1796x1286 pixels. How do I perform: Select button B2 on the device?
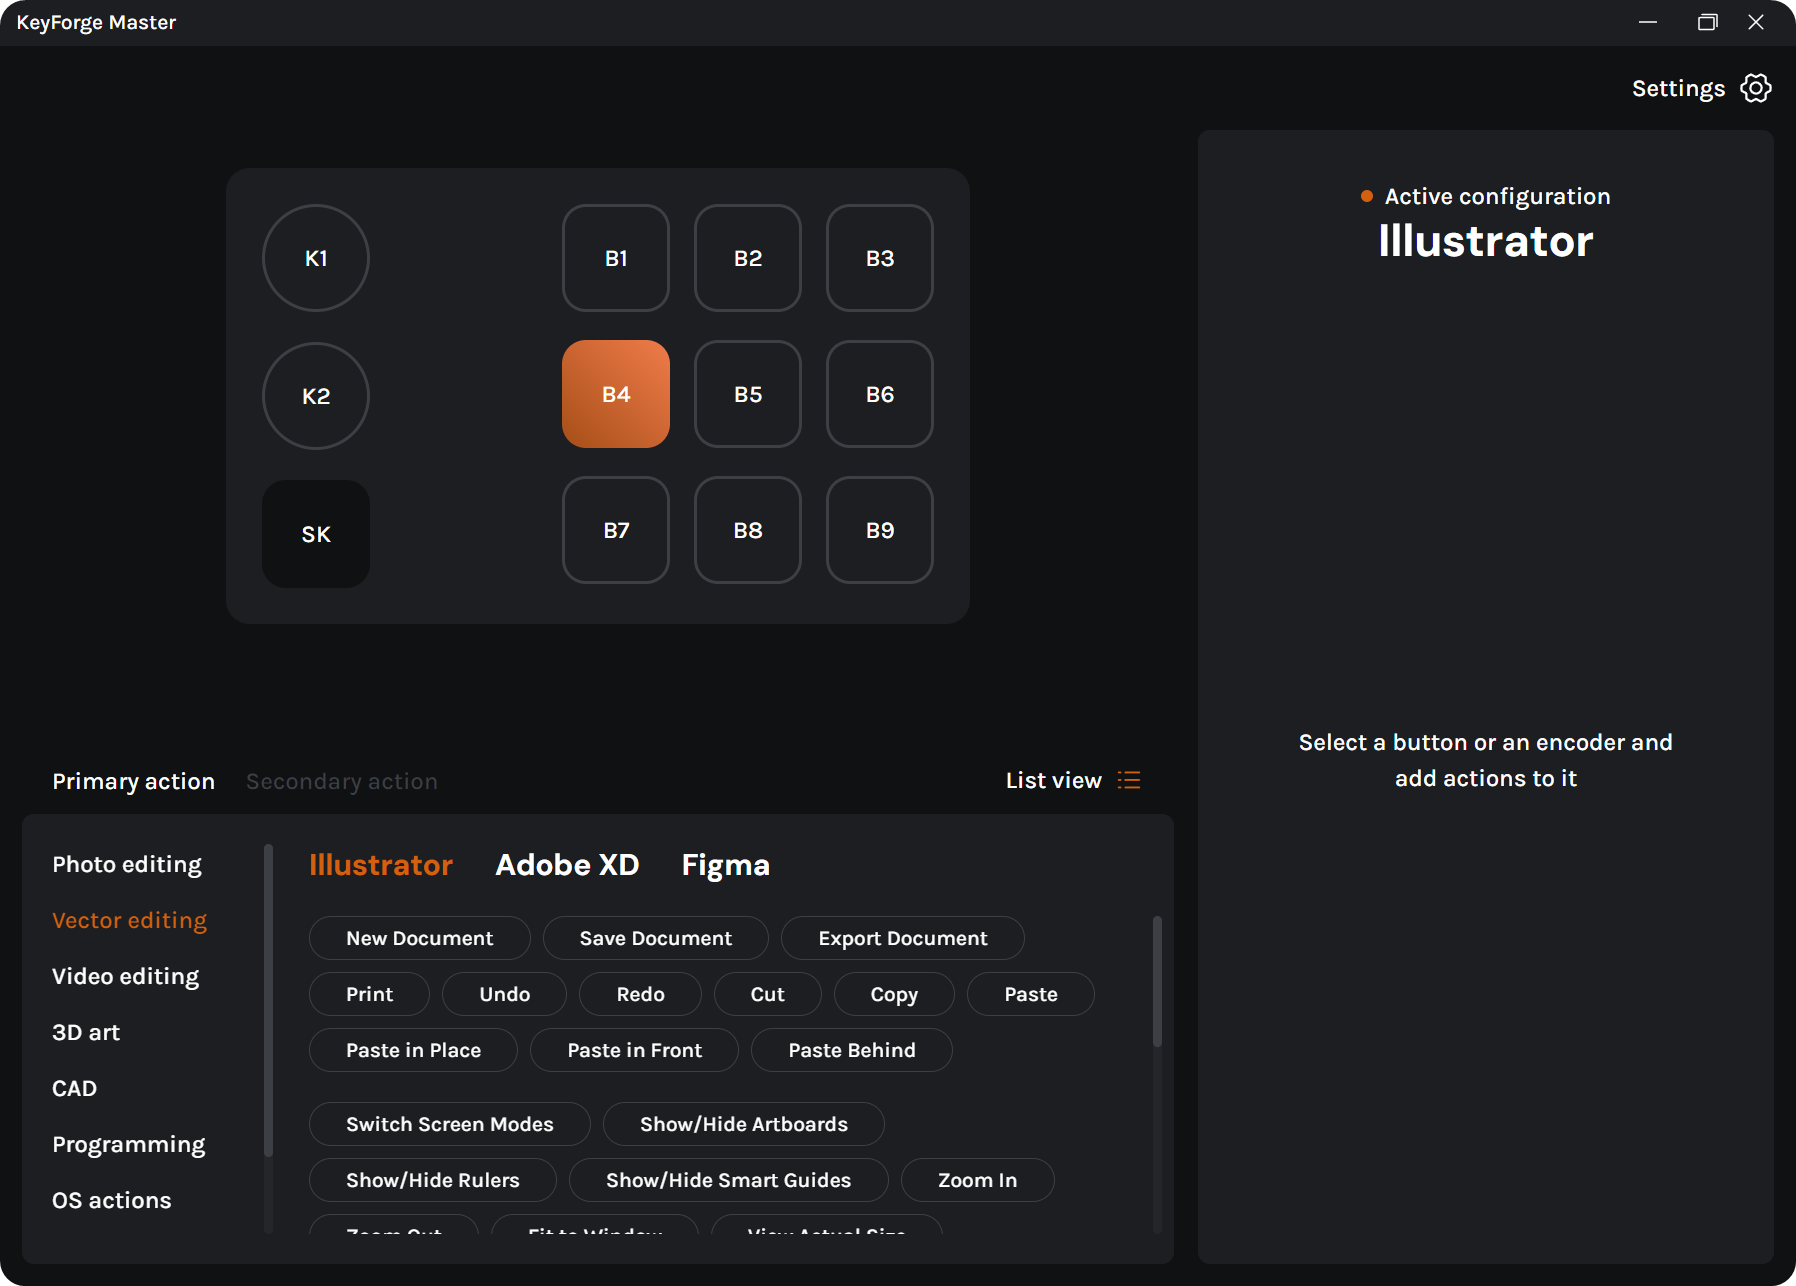point(748,258)
